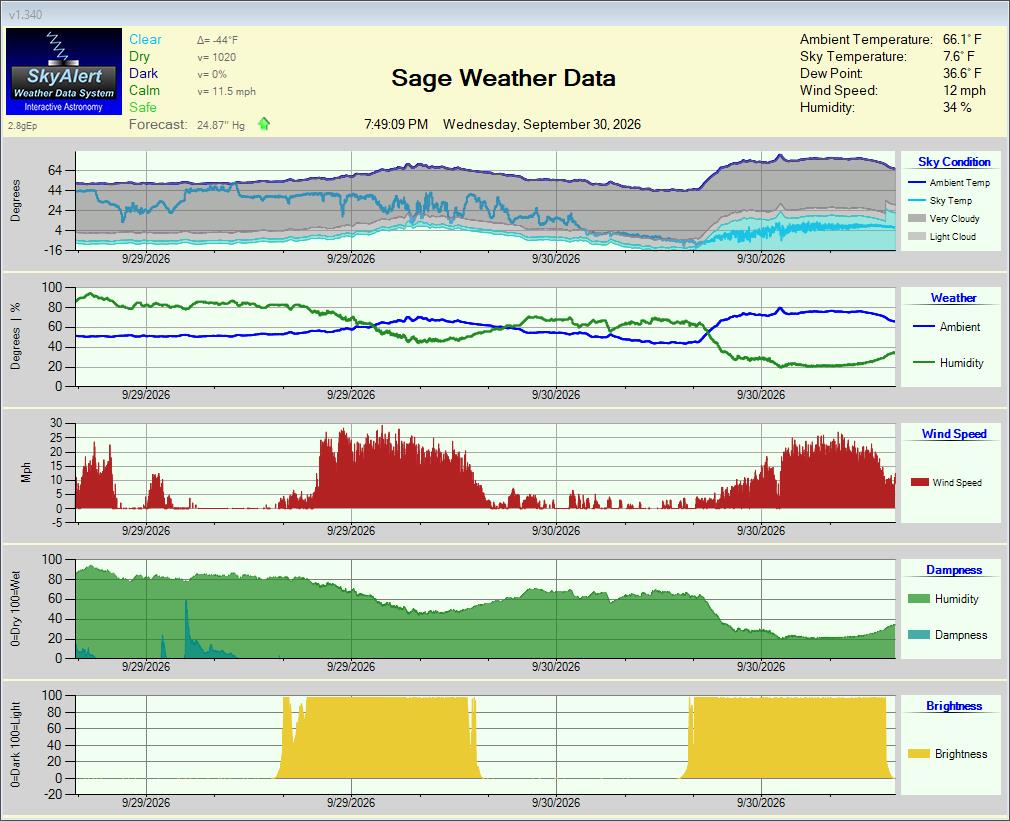Select the 'Clear' sky status
The width and height of the screenshot is (1010, 821).
pos(145,39)
